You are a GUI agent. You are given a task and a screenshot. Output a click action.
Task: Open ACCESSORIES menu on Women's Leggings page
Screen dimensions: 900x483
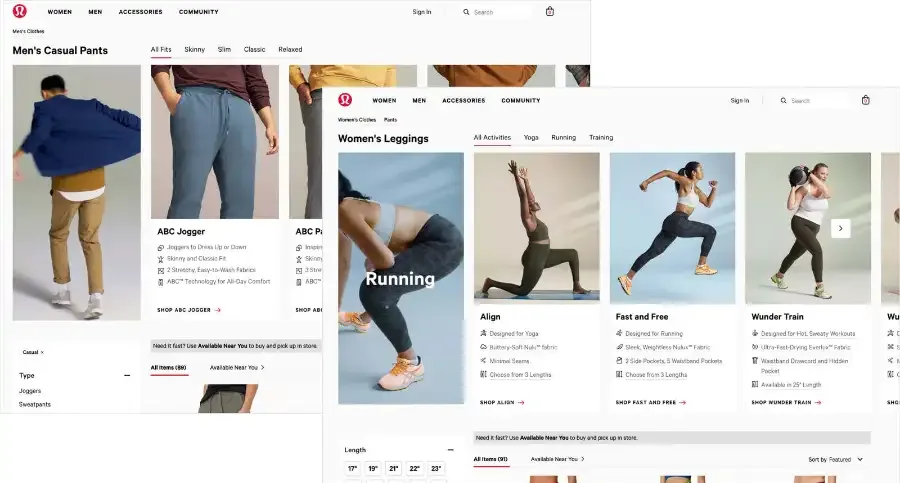click(x=464, y=101)
